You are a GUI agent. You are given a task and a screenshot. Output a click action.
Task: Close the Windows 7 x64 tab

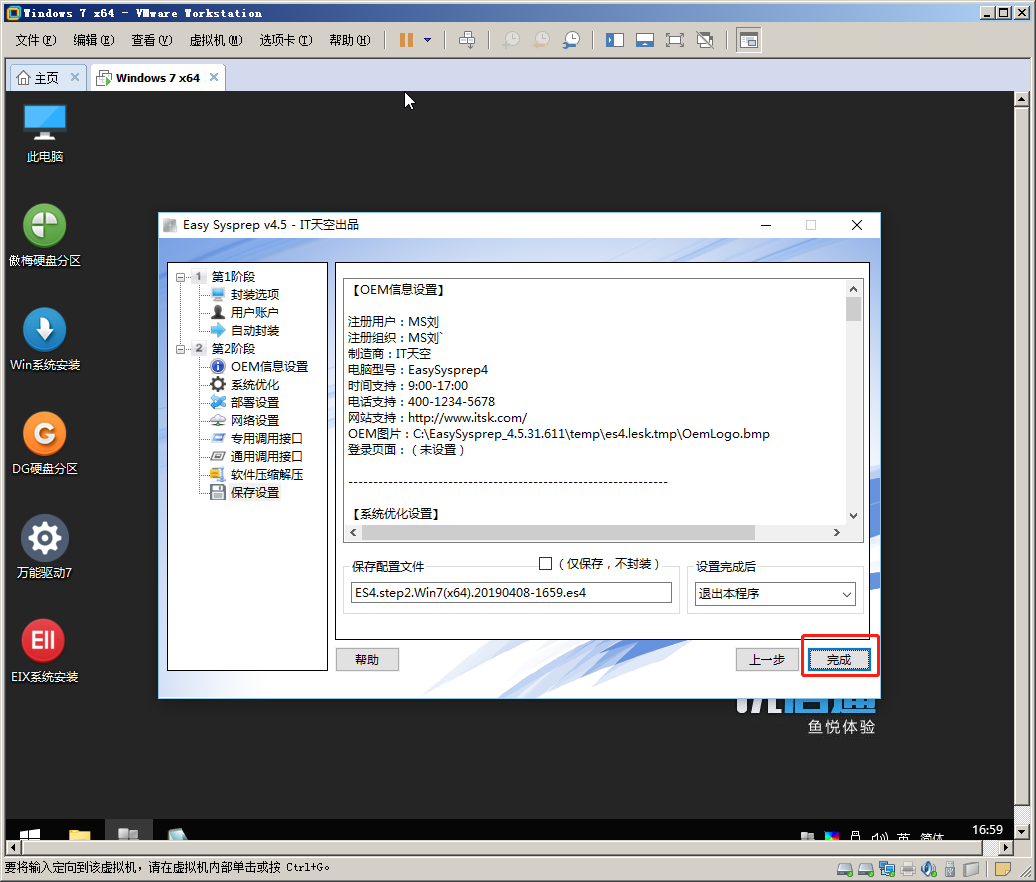tap(213, 77)
